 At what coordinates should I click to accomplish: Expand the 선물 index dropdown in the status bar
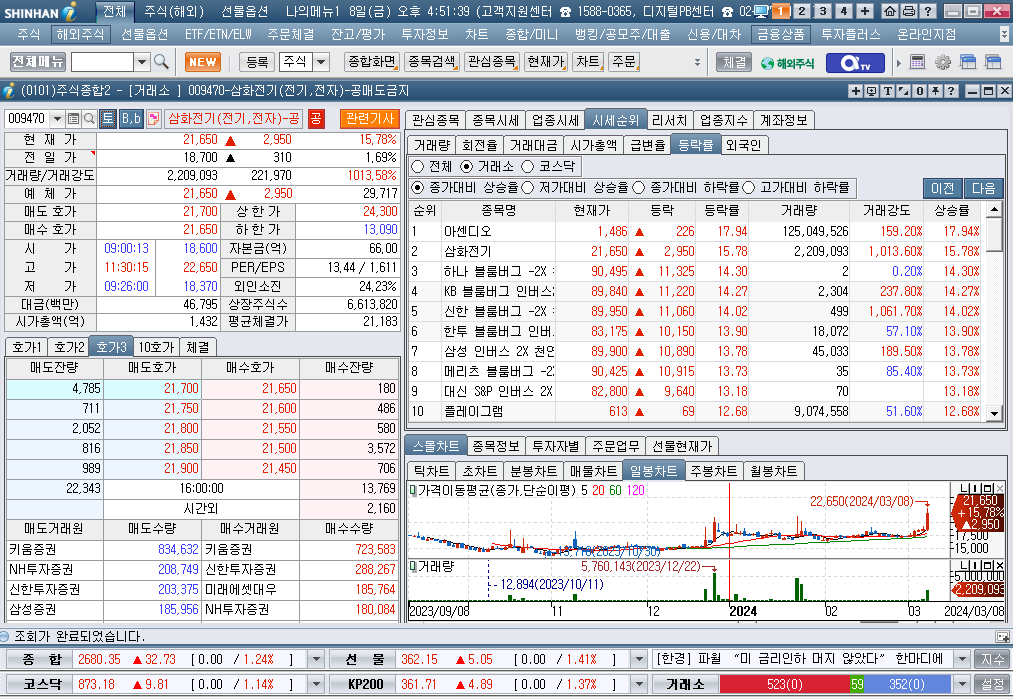pos(638,659)
